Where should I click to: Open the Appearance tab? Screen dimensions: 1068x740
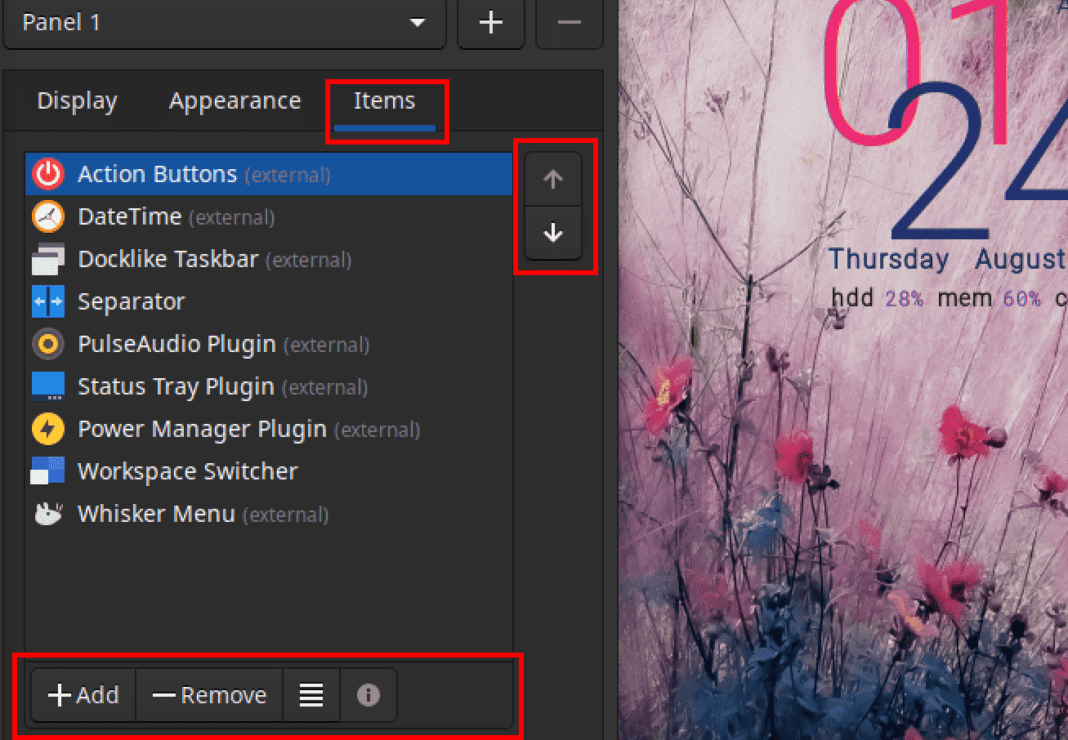coord(234,100)
